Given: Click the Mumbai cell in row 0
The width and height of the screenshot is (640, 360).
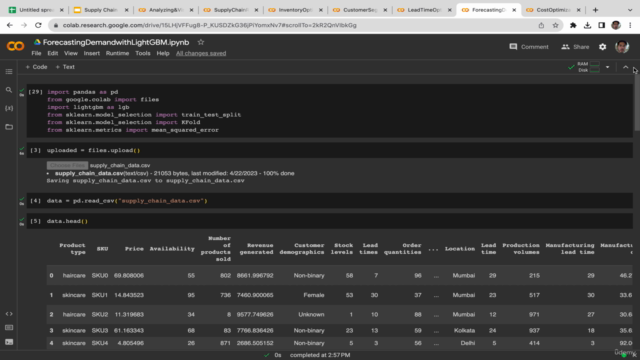Looking at the screenshot, I should pyautogui.click(x=464, y=276).
